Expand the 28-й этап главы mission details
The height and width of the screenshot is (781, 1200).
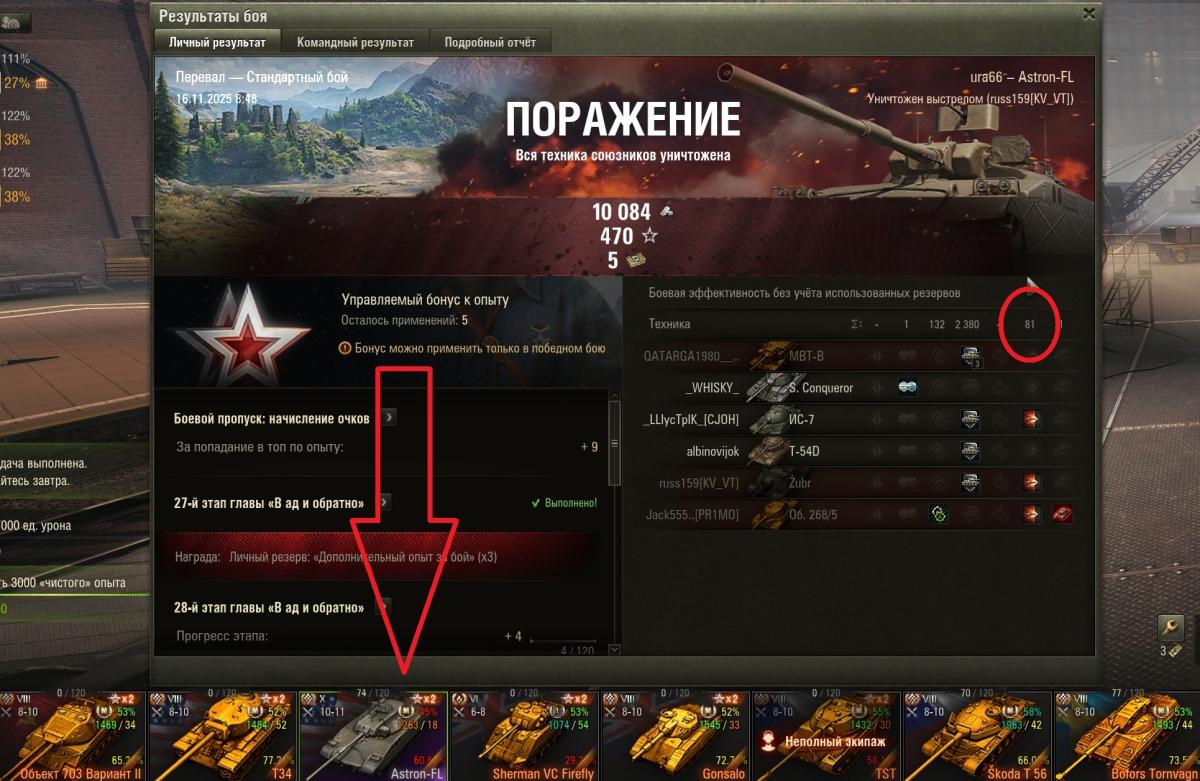point(382,607)
